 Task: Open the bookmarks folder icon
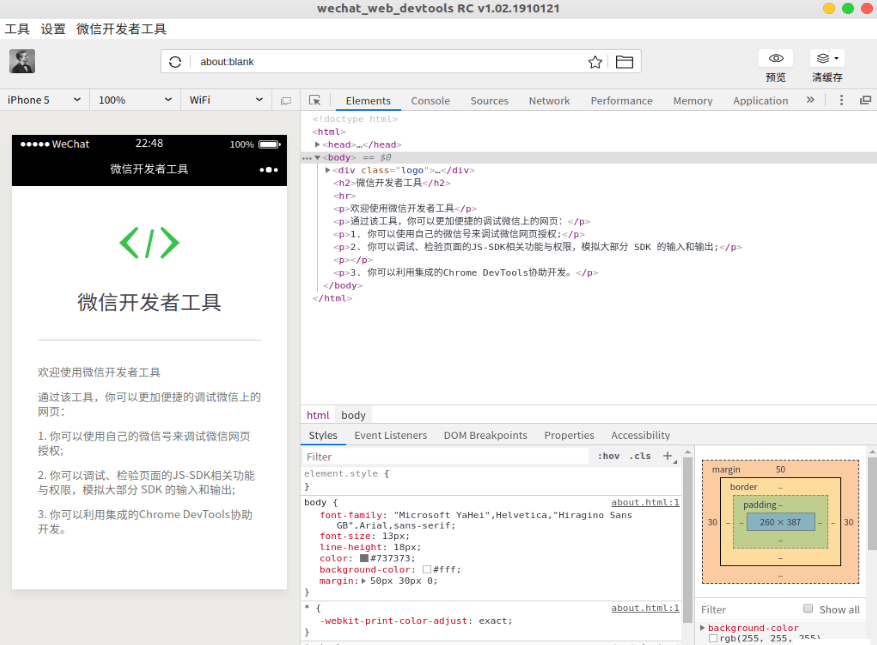point(624,62)
